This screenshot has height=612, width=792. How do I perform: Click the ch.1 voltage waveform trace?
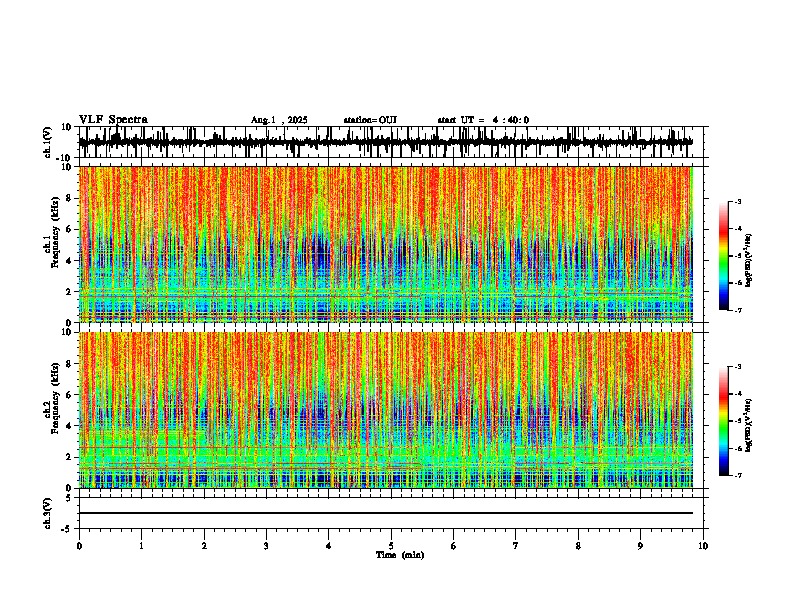pos(385,142)
